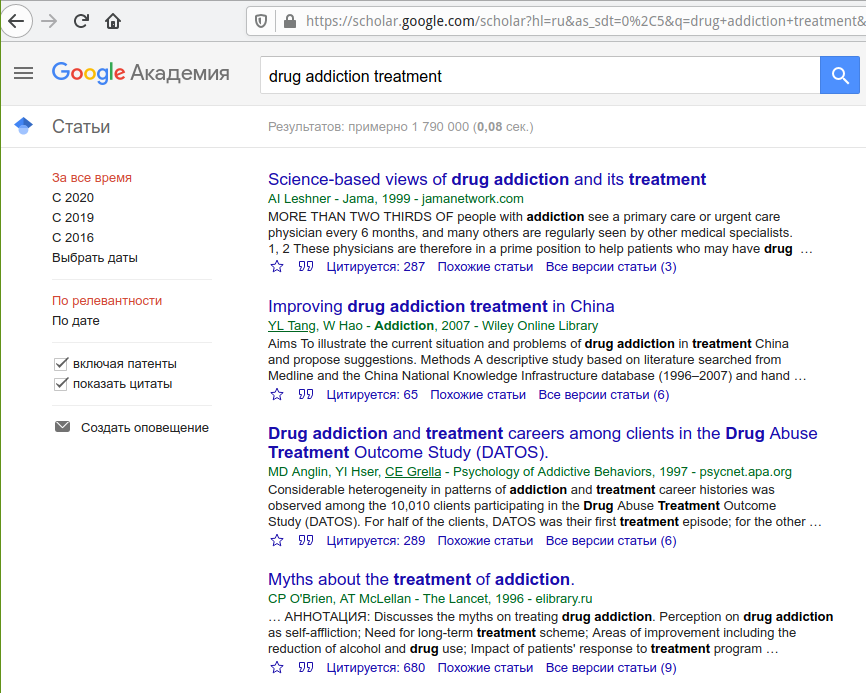Select the 'За все время' time filter

[x=92, y=178]
